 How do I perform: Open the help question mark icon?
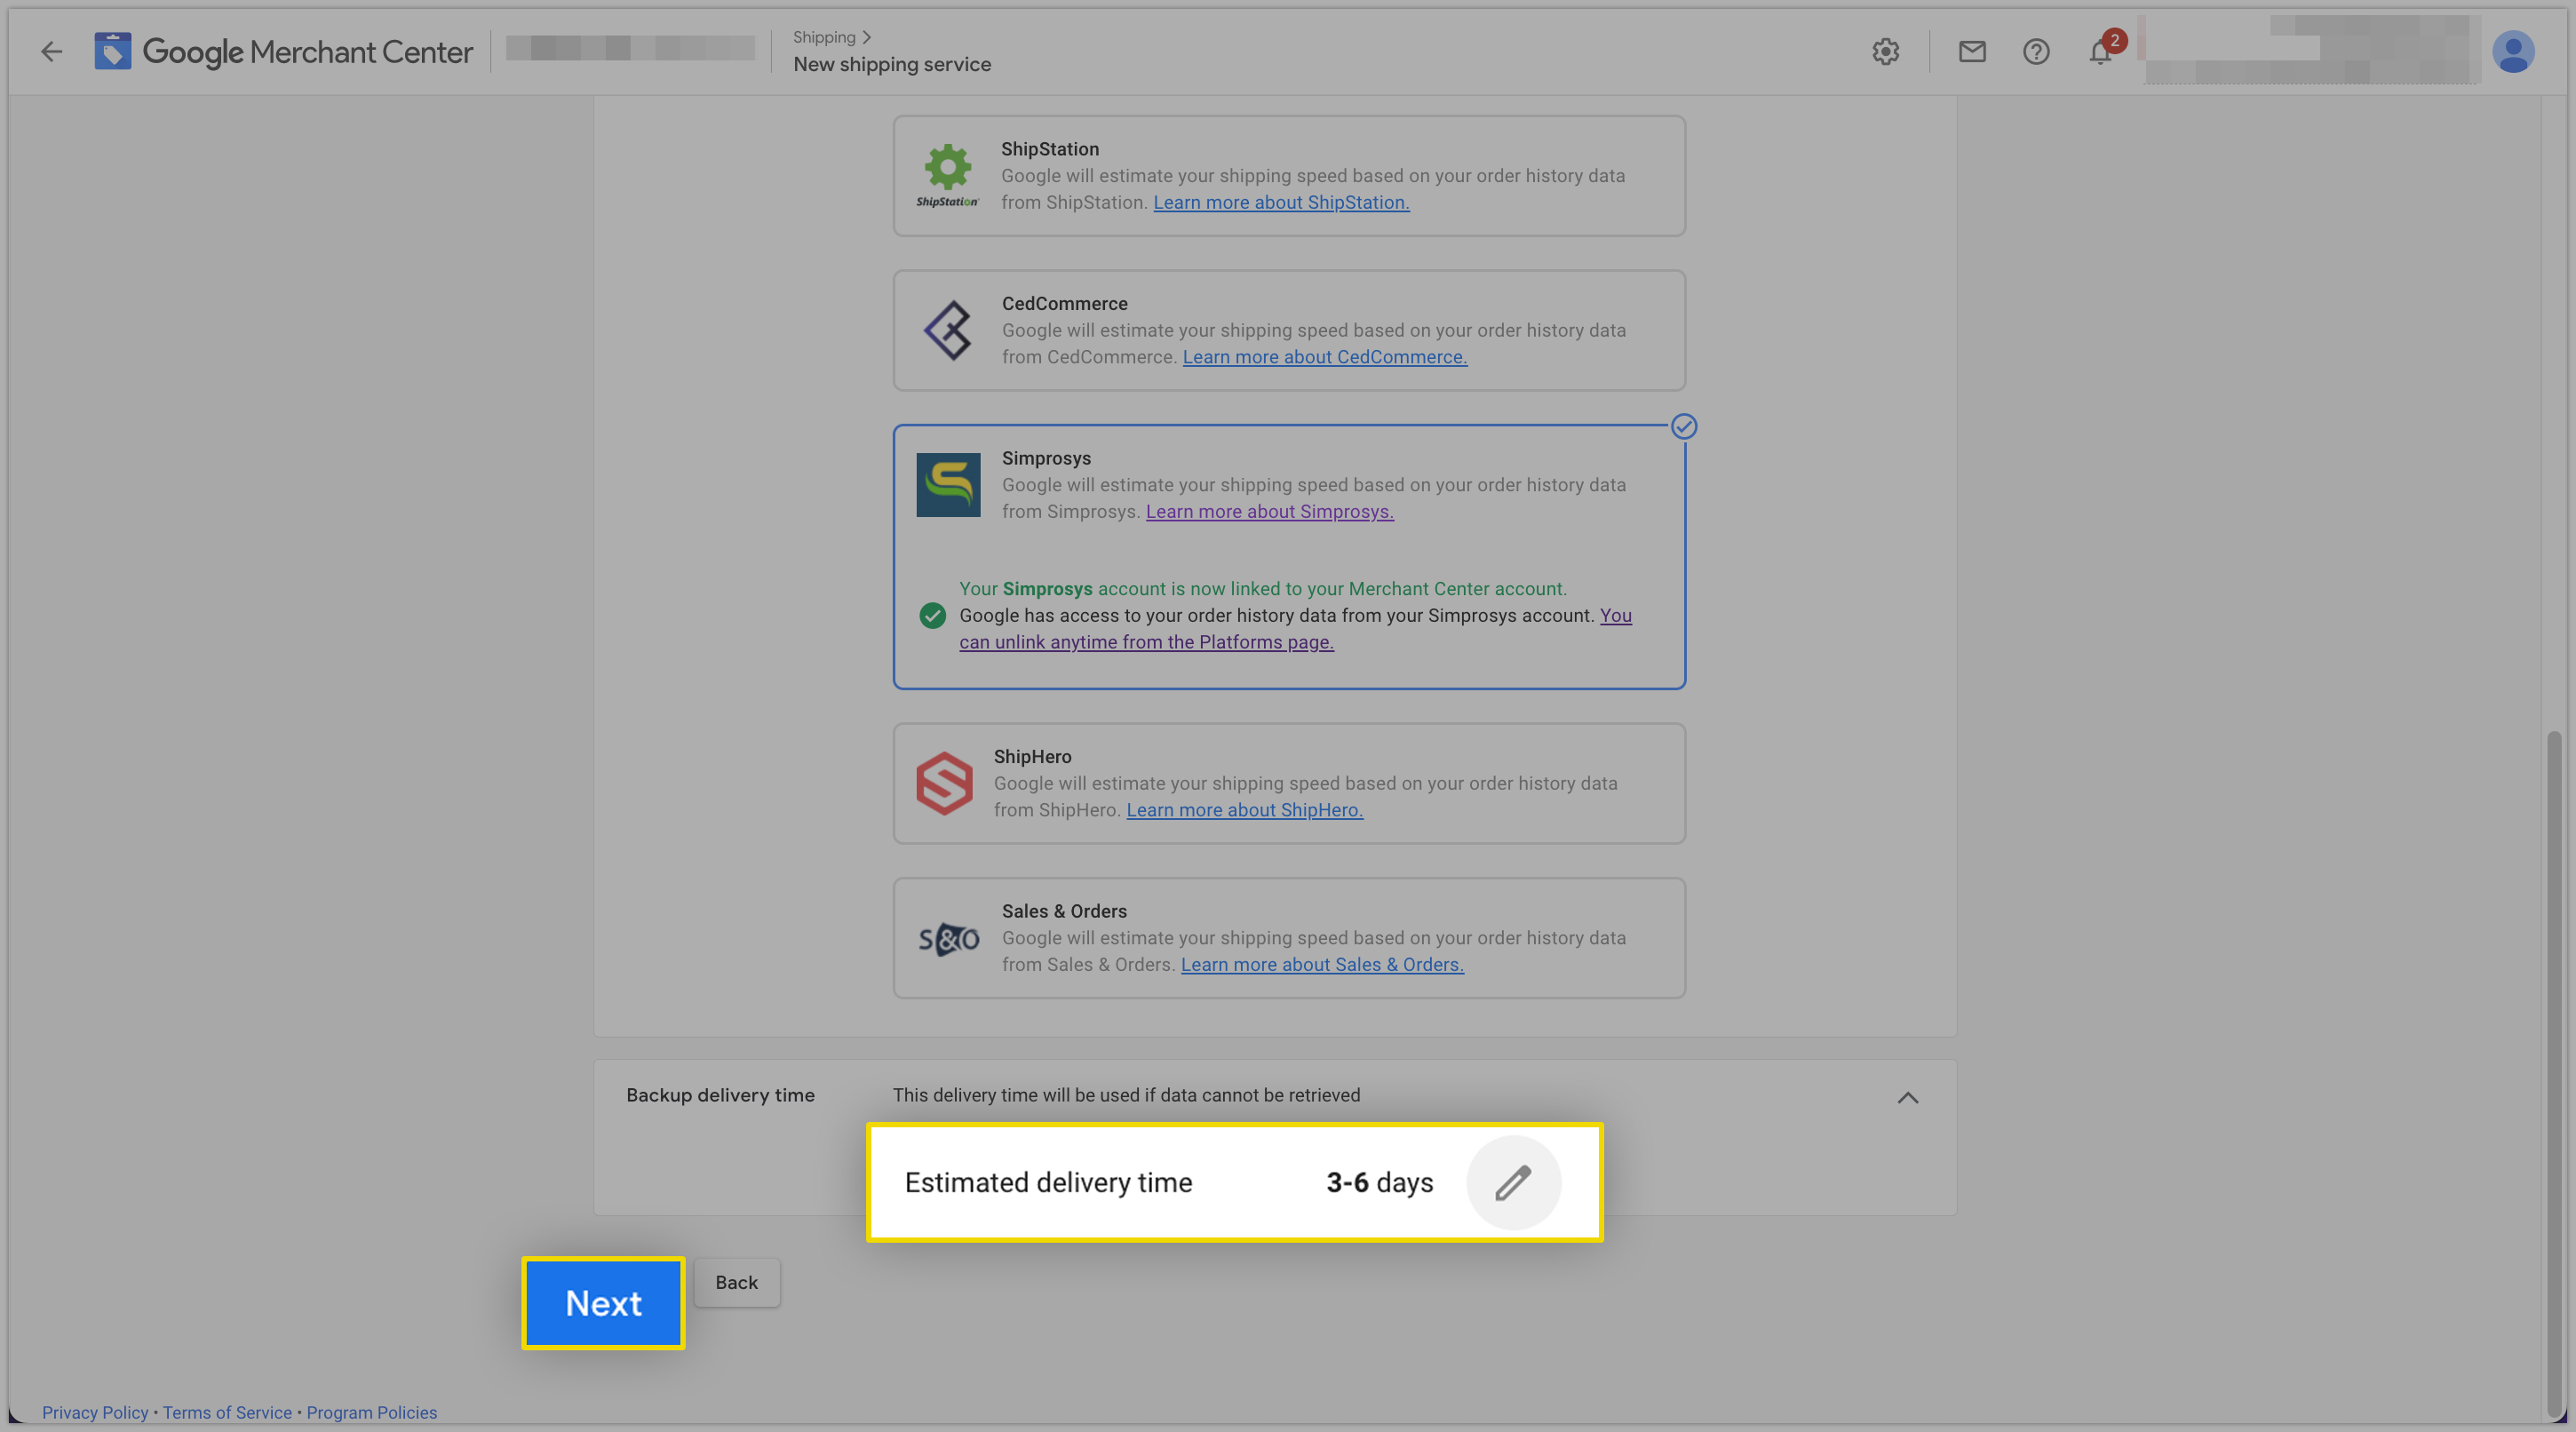click(x=2035, y=51)
